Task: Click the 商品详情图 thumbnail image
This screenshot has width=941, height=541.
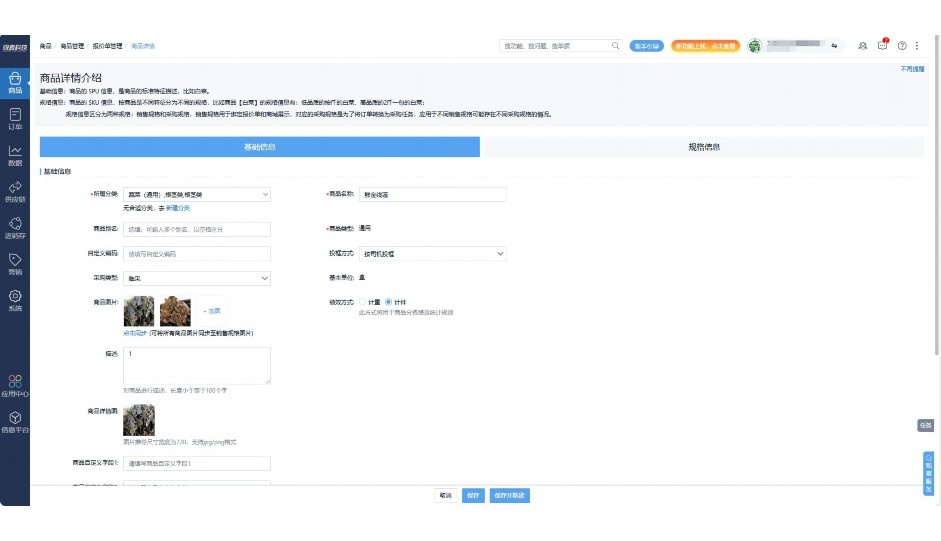Action: 139,419
